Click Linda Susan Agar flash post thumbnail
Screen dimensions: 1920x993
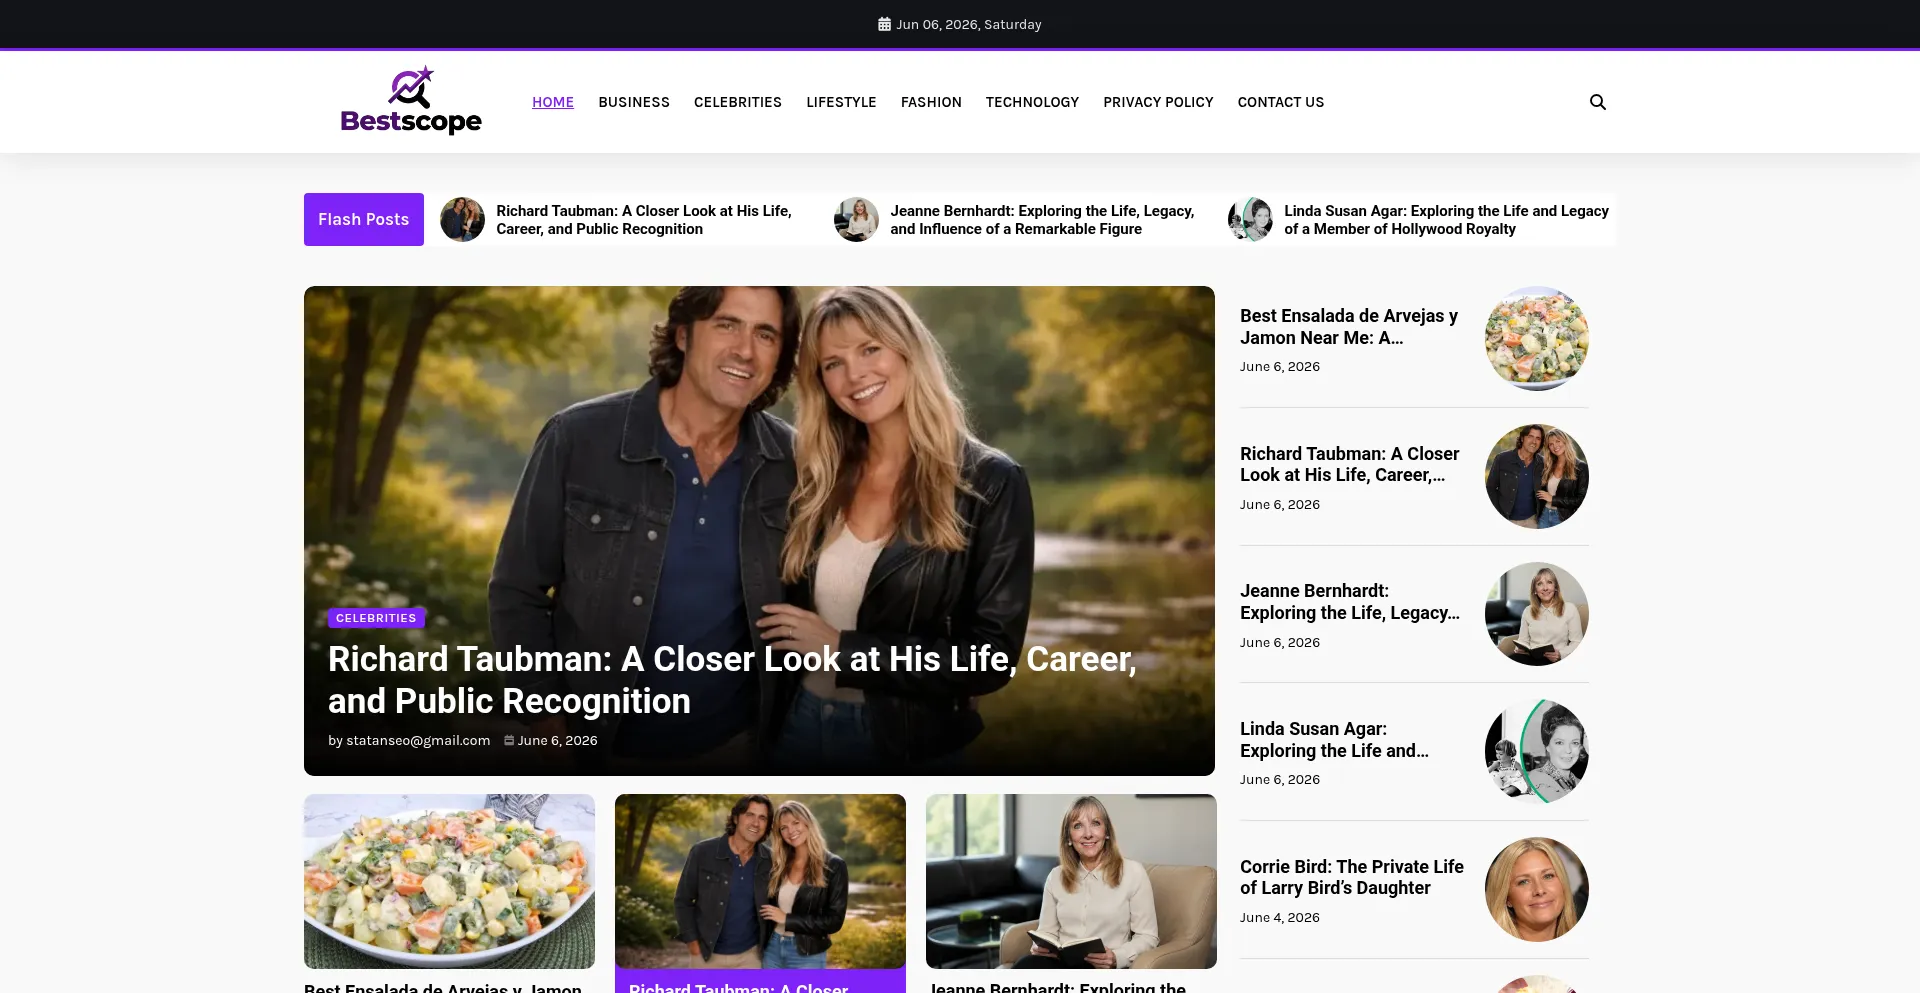coord(1250,219)
